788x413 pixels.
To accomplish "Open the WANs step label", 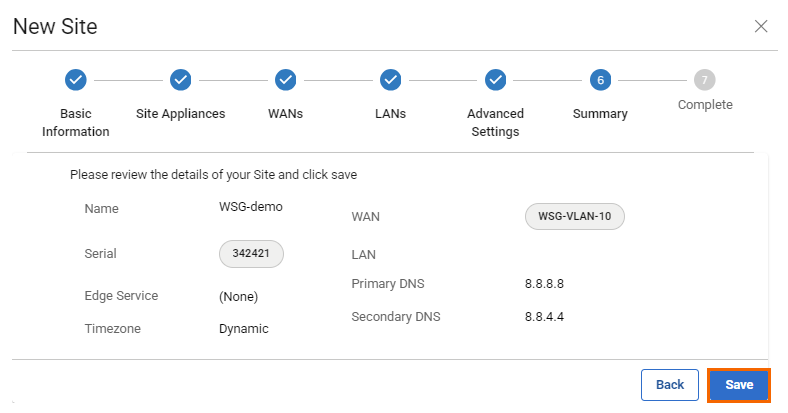I will (285, 113).
